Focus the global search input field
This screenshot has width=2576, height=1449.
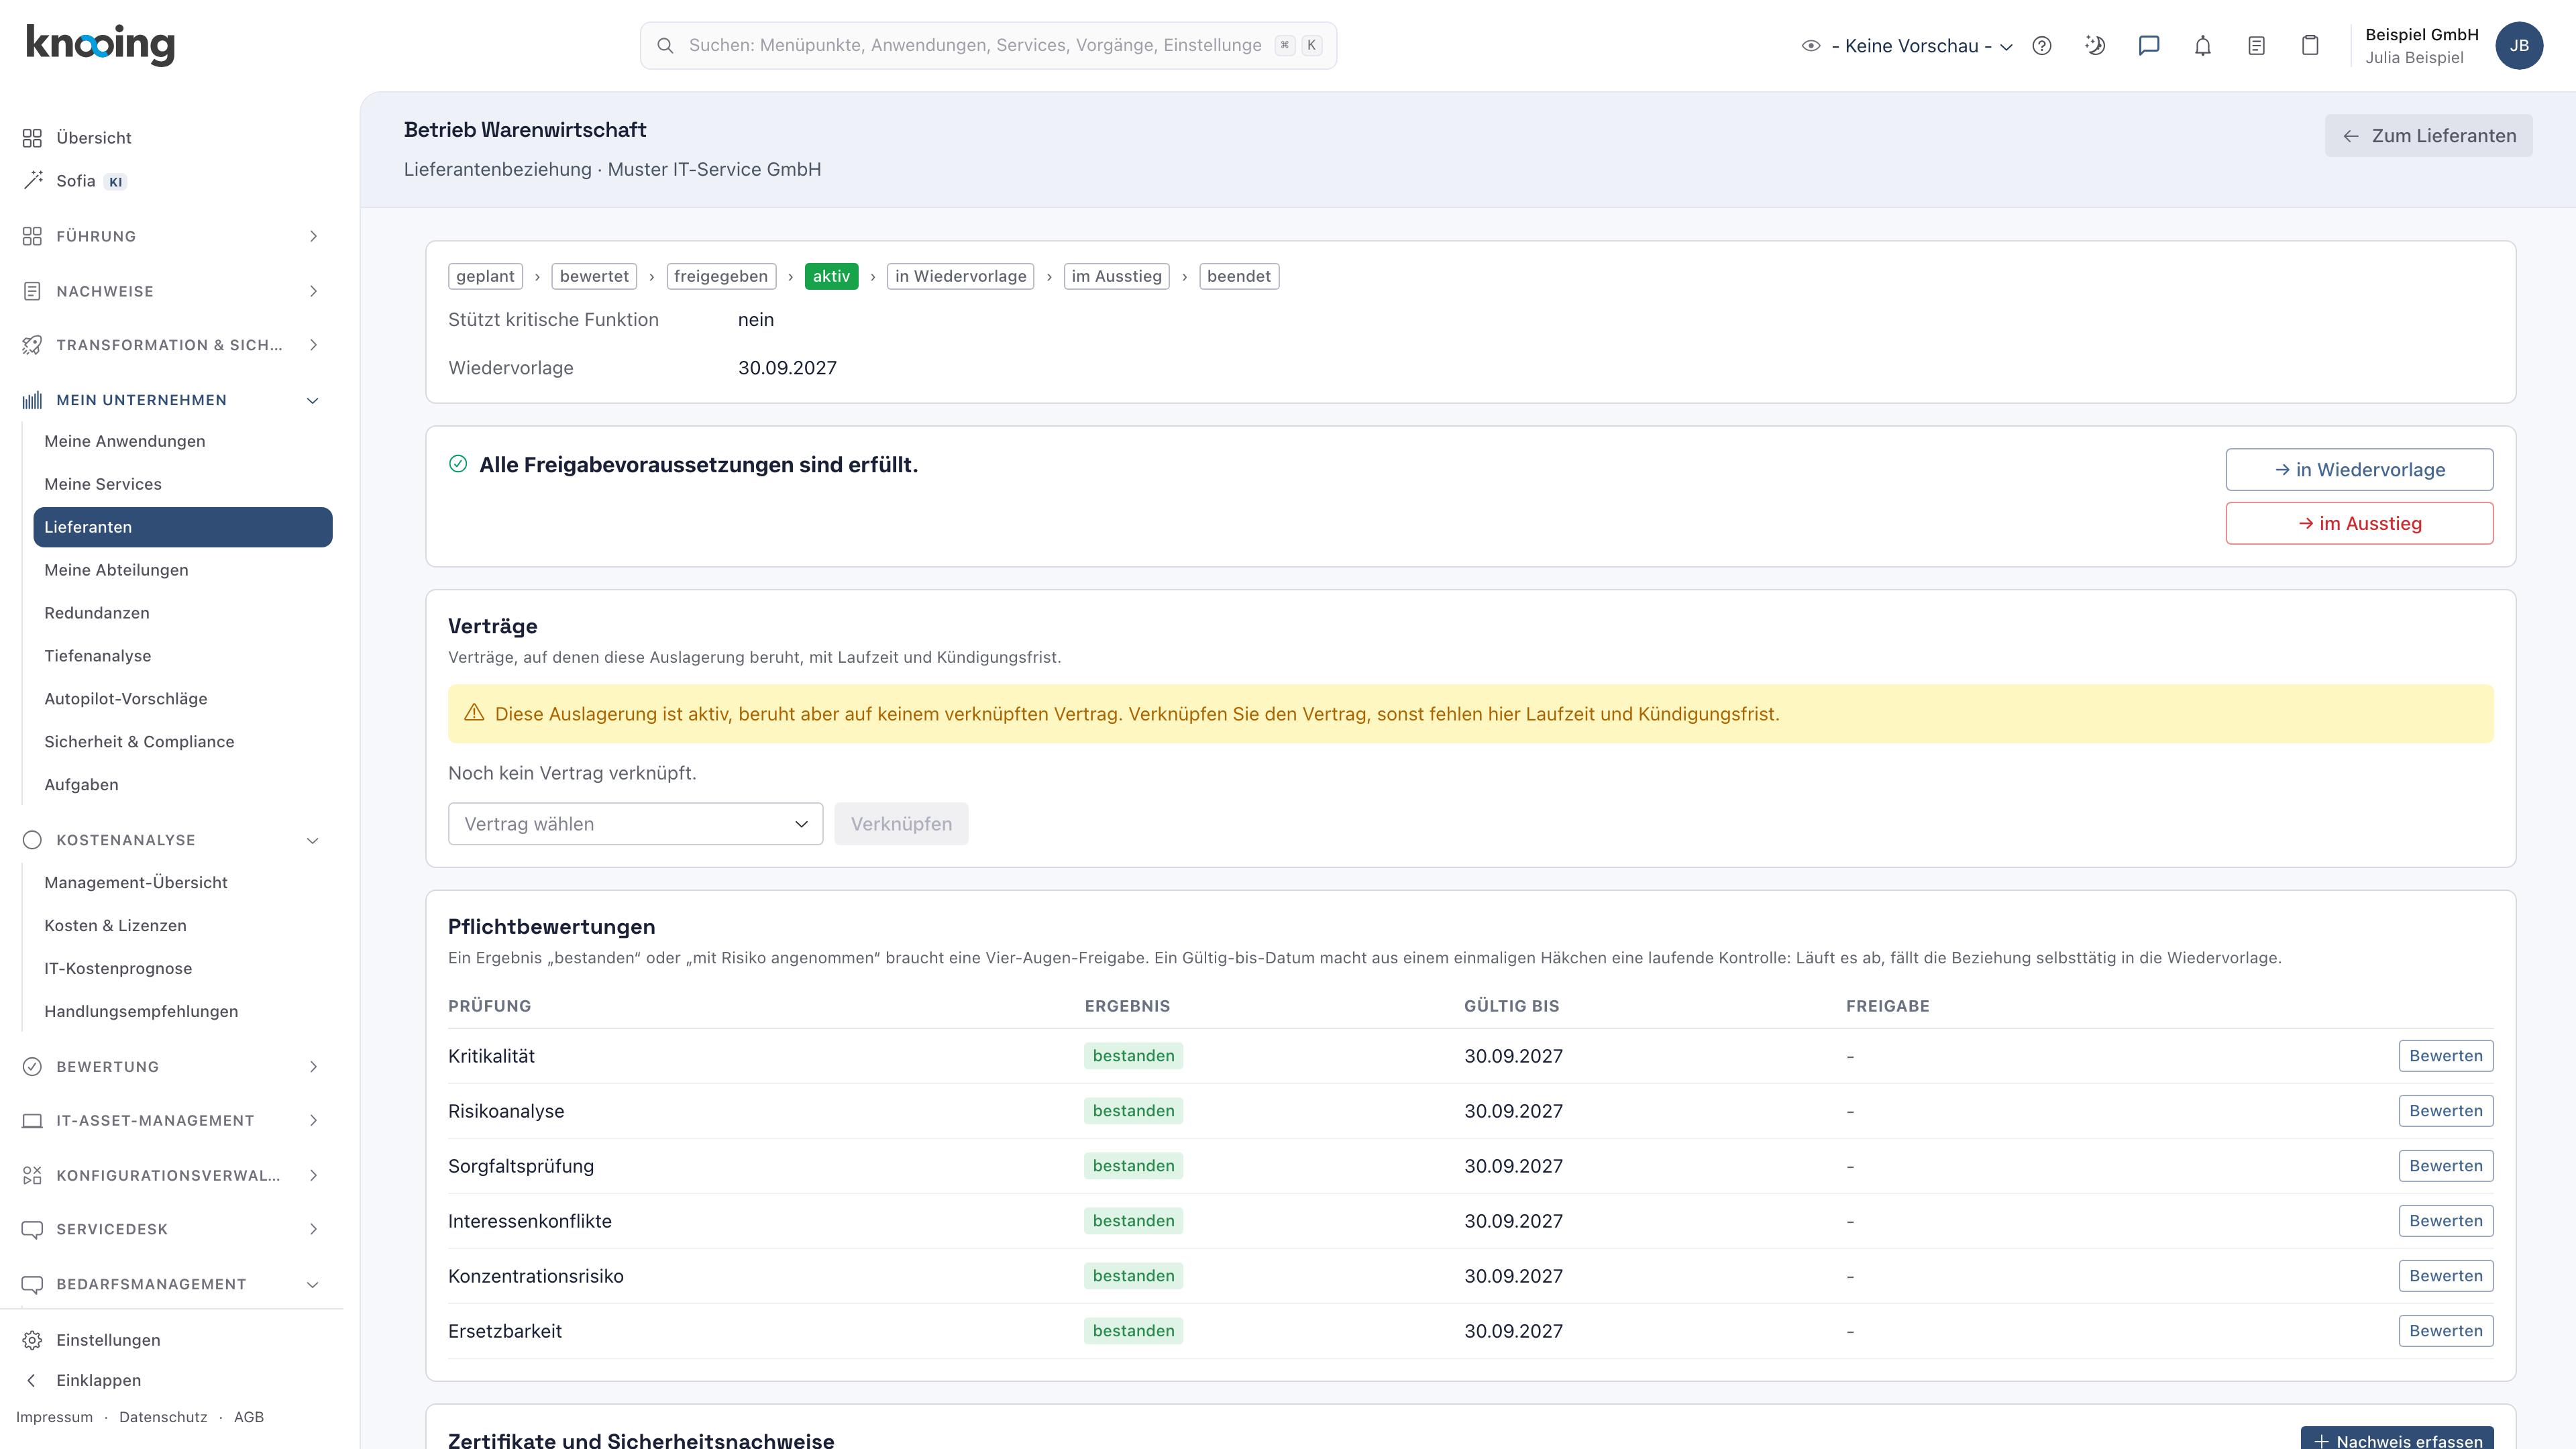[988, 46]
